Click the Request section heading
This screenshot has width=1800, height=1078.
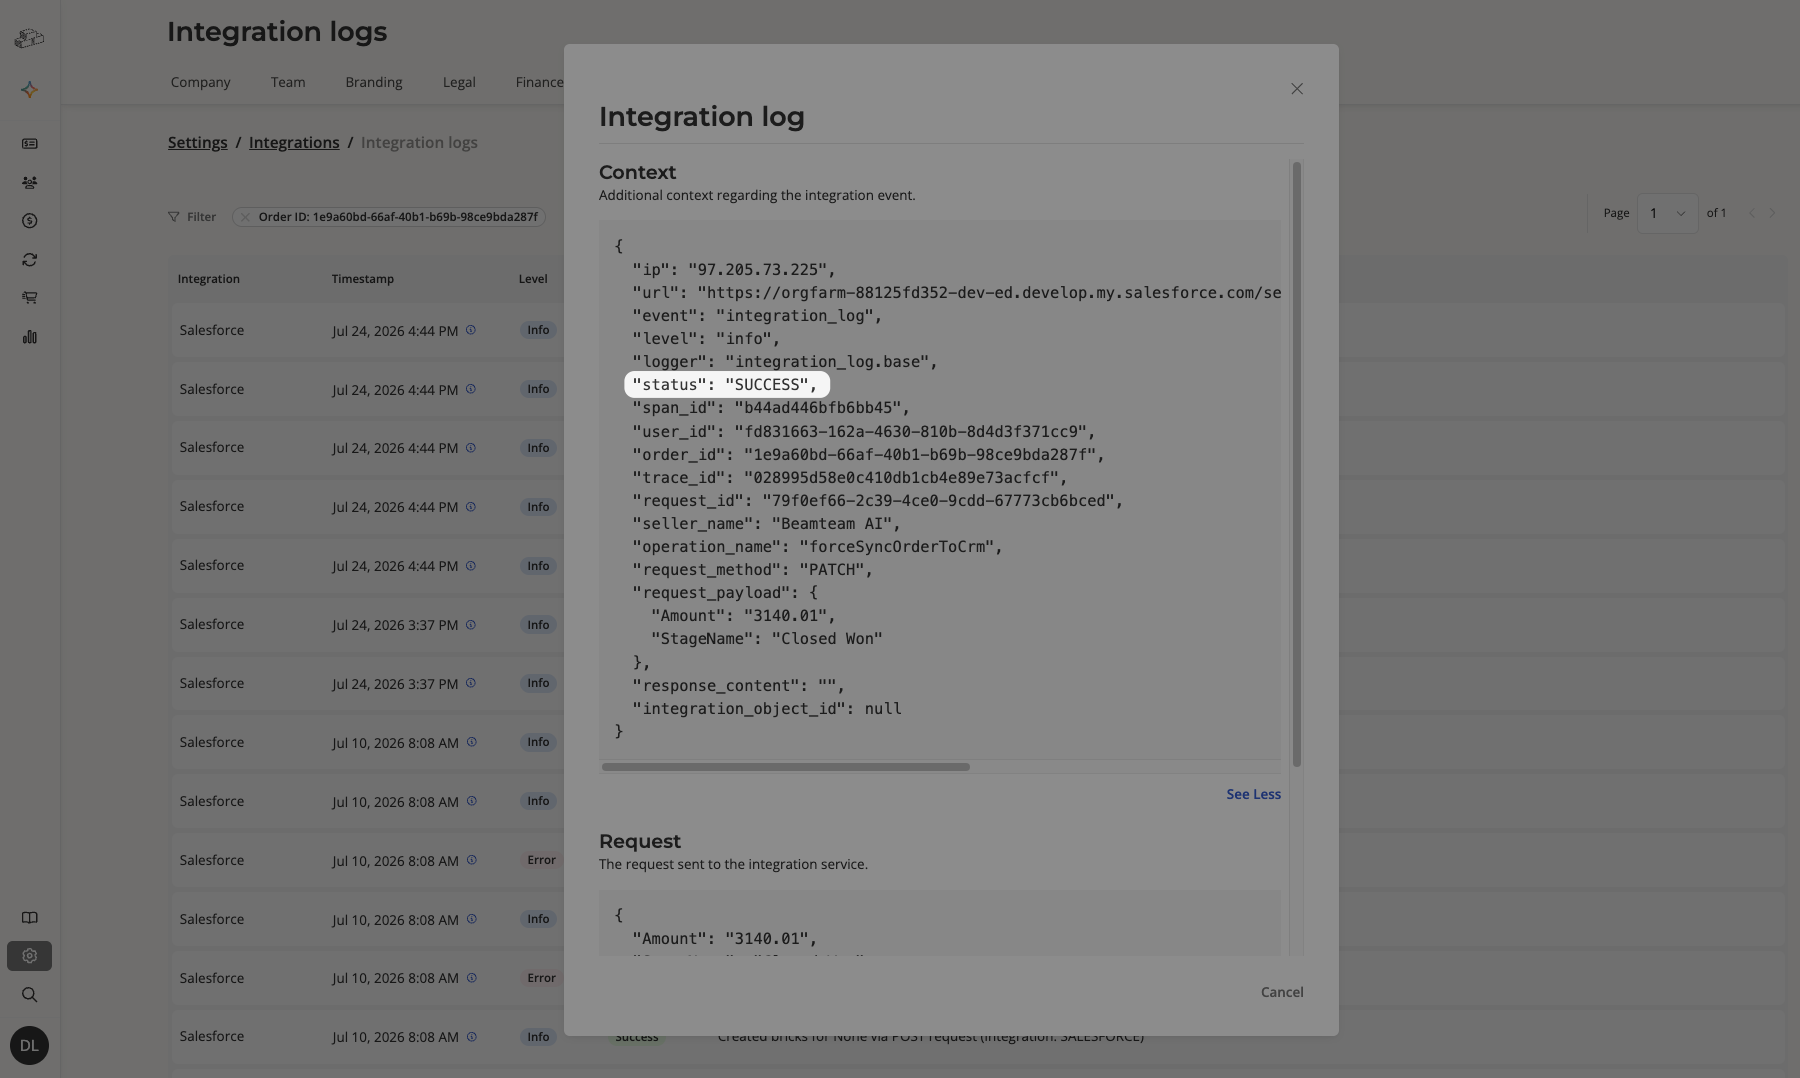640,841
